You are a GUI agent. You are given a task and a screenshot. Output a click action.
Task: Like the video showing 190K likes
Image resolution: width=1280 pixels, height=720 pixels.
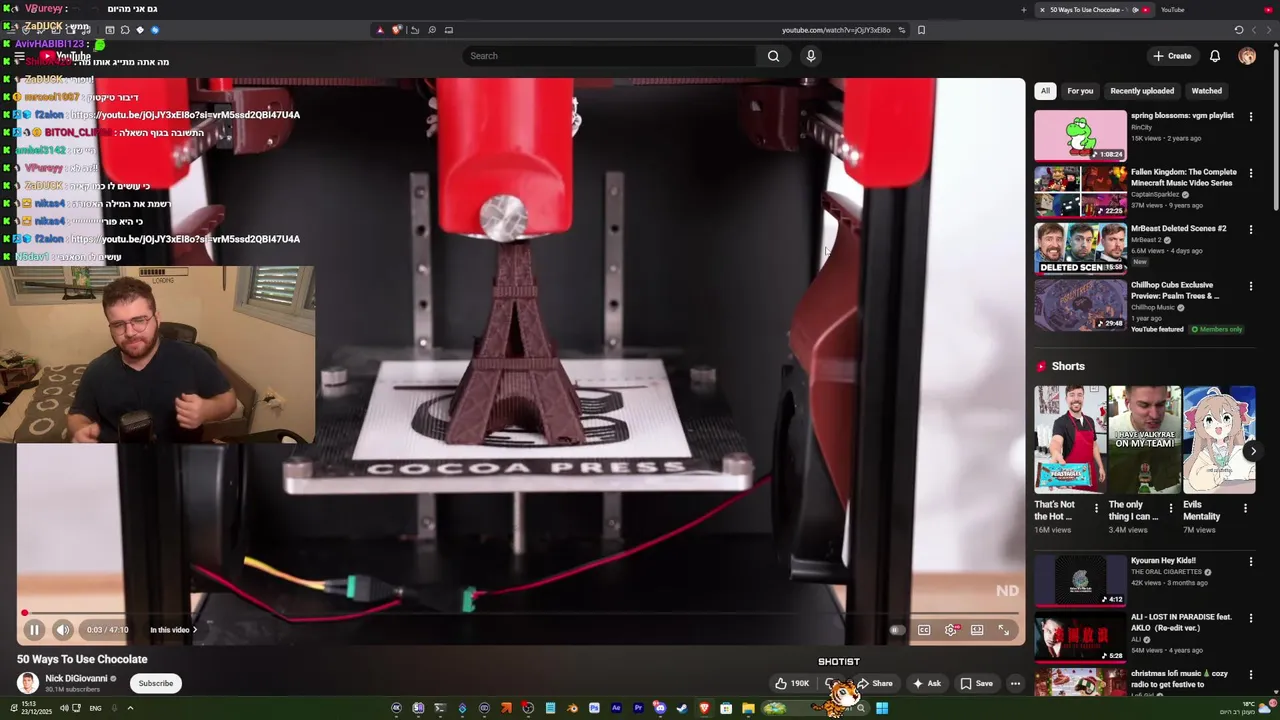tap(792, 684)
